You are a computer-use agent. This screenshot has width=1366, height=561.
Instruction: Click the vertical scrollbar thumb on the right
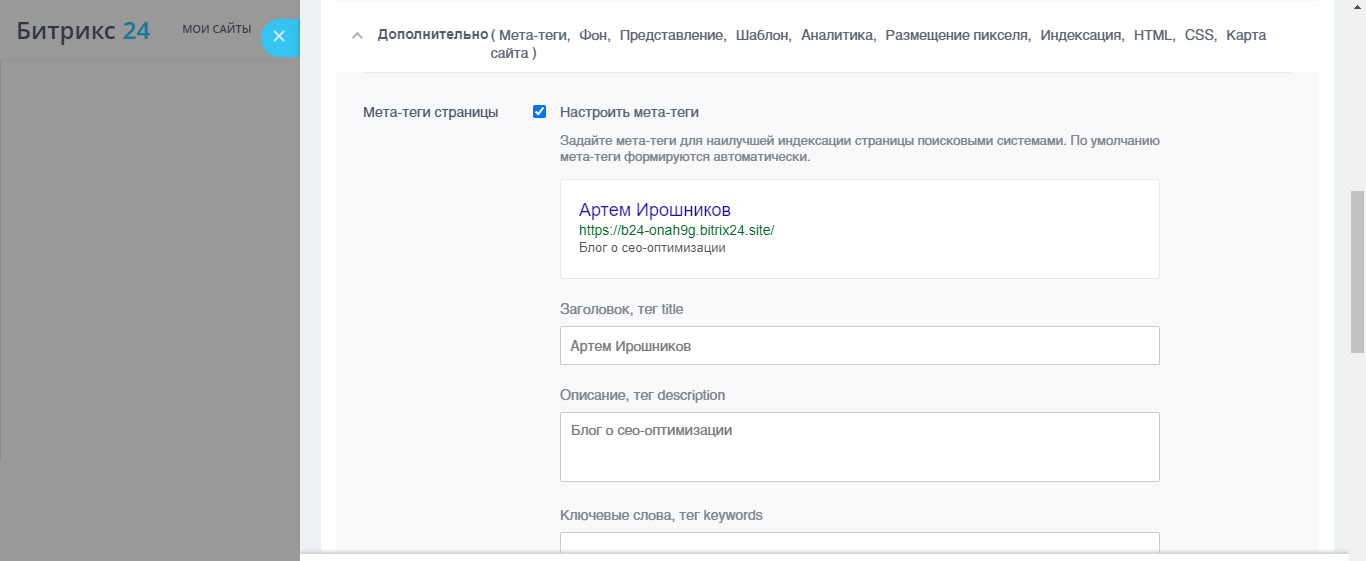tap(1357, 271)
